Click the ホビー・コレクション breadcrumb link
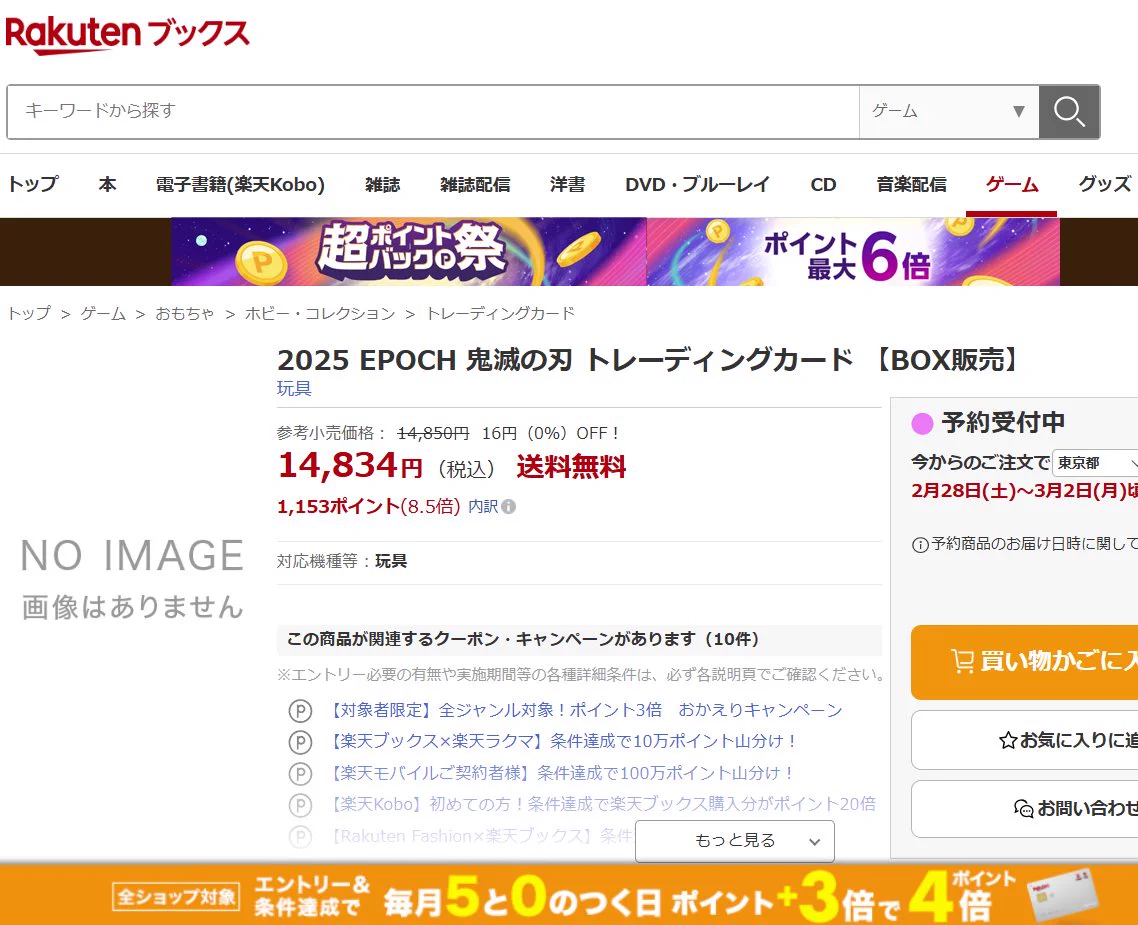The image size is (1138, 925). click(x=319, y=313)
